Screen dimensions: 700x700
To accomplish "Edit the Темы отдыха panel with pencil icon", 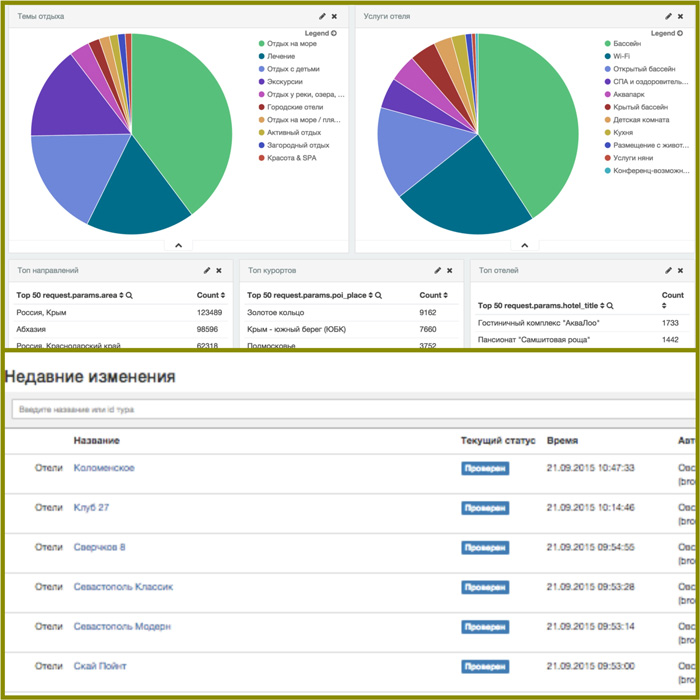I will [x=322, y=17].
